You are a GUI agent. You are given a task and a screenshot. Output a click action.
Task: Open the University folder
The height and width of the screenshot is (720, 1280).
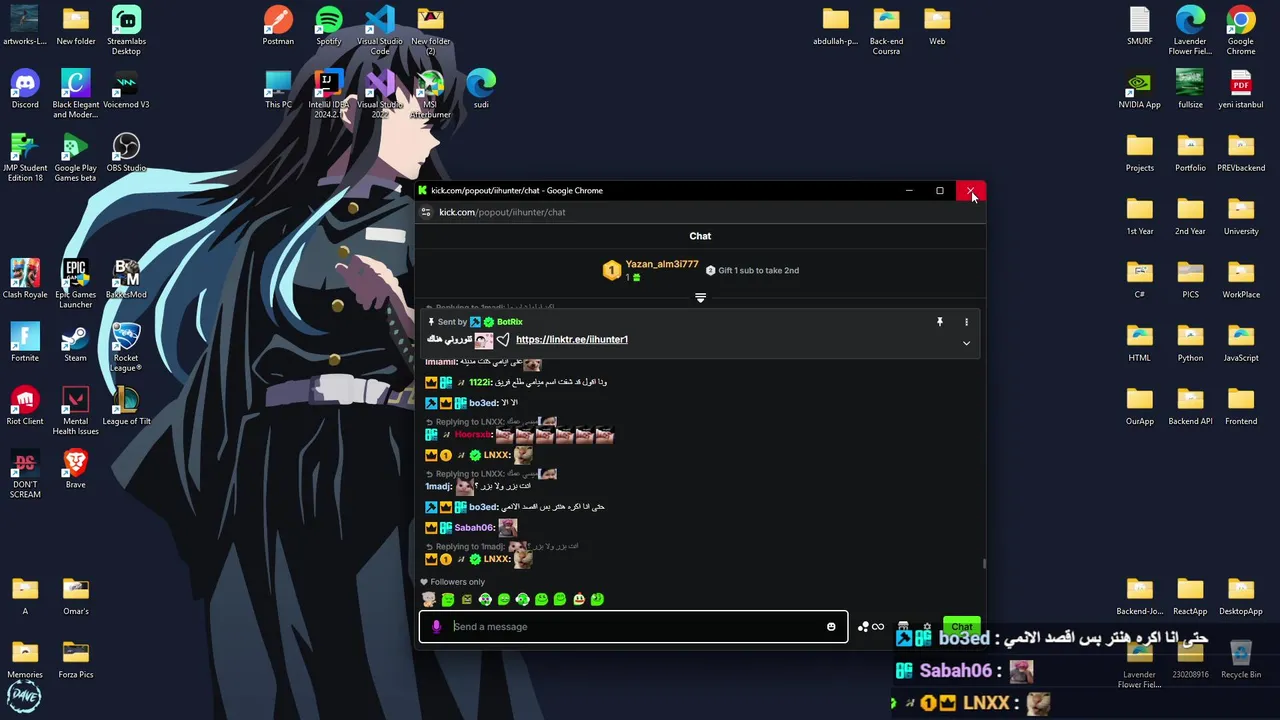pyautogui.click(x=1241, y=216)
